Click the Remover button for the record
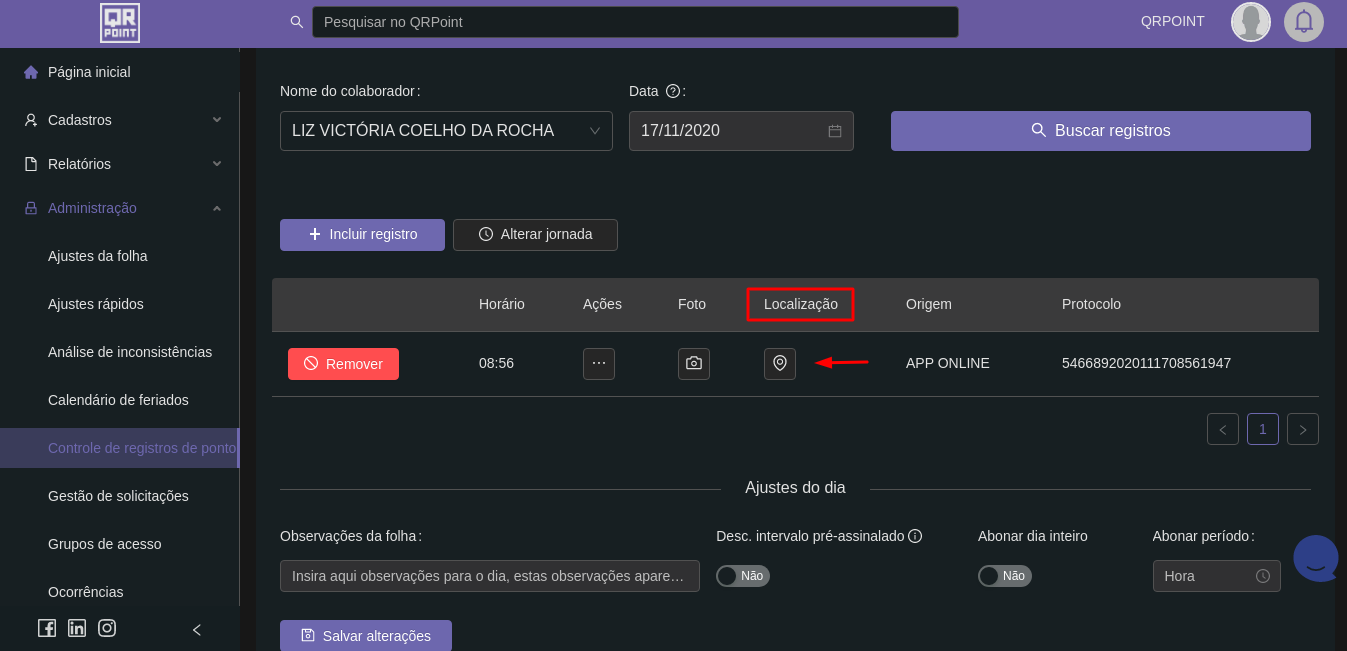Screen dimensions: 1347x651 coord(343,364)
